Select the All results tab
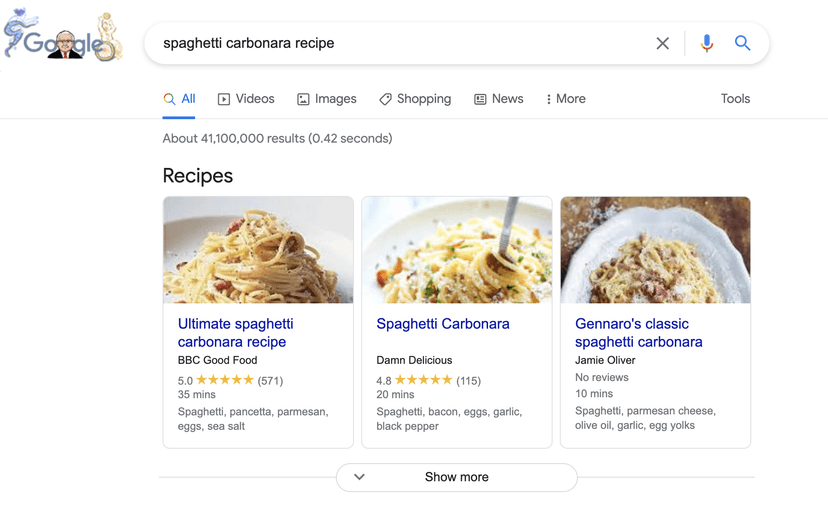This screenshot has width=828, height=511. tap(179, 99)
